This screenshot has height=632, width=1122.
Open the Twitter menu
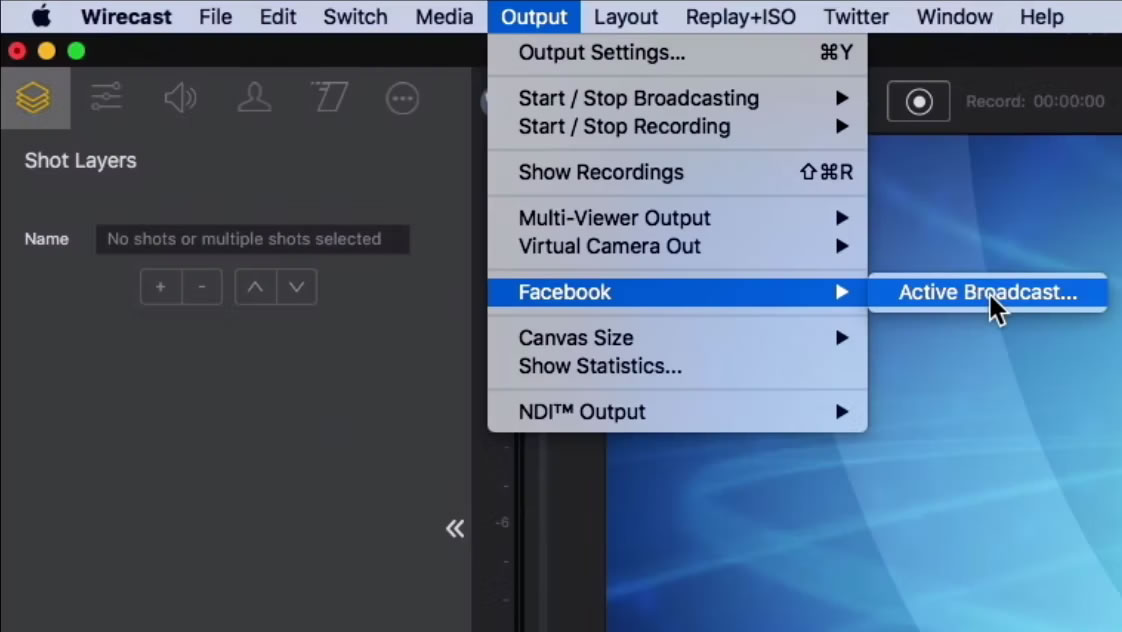[x=856, y=16]
